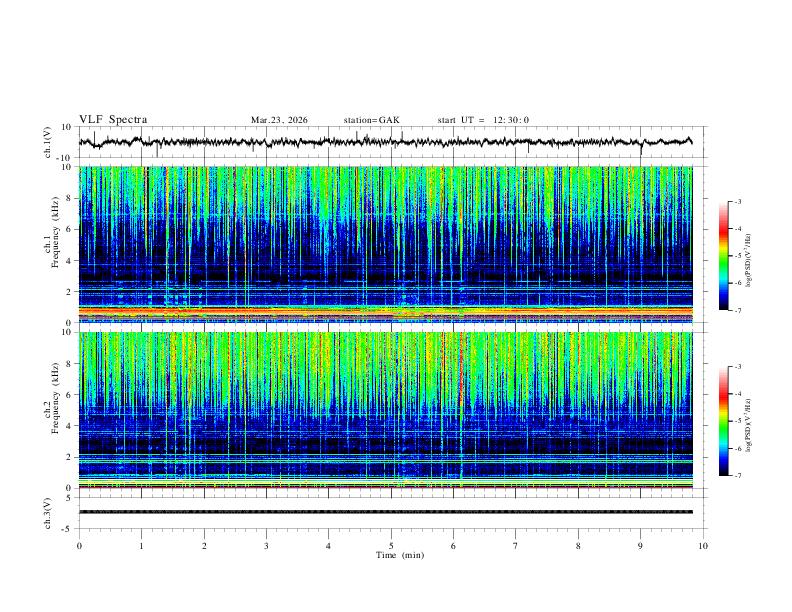792x612 pixels.
Task: Click the ch.3 flat black trace
Action: coord(386,512)
